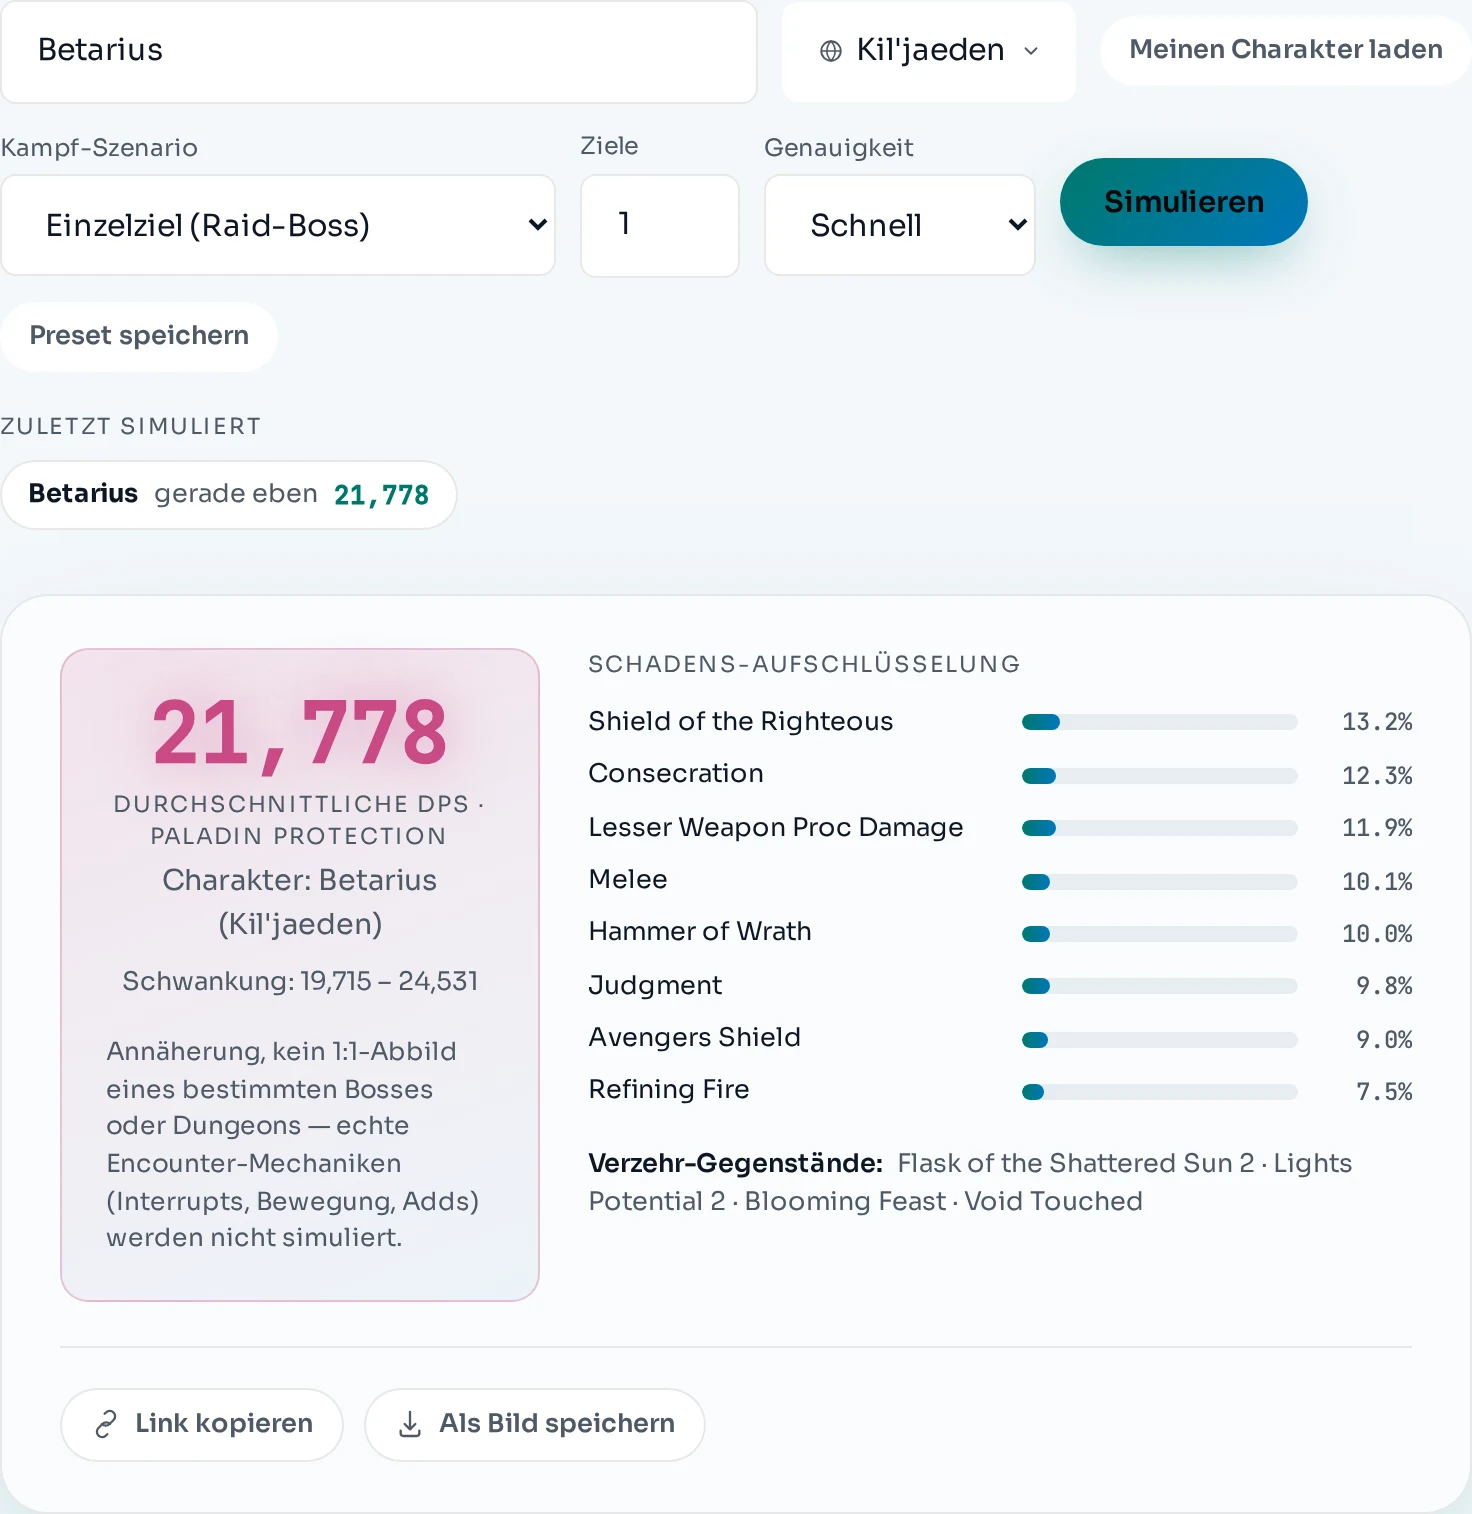1472x1514 pixels.
Task: Click the Avengers Shield damage bar
Action: (1159, 1040)
